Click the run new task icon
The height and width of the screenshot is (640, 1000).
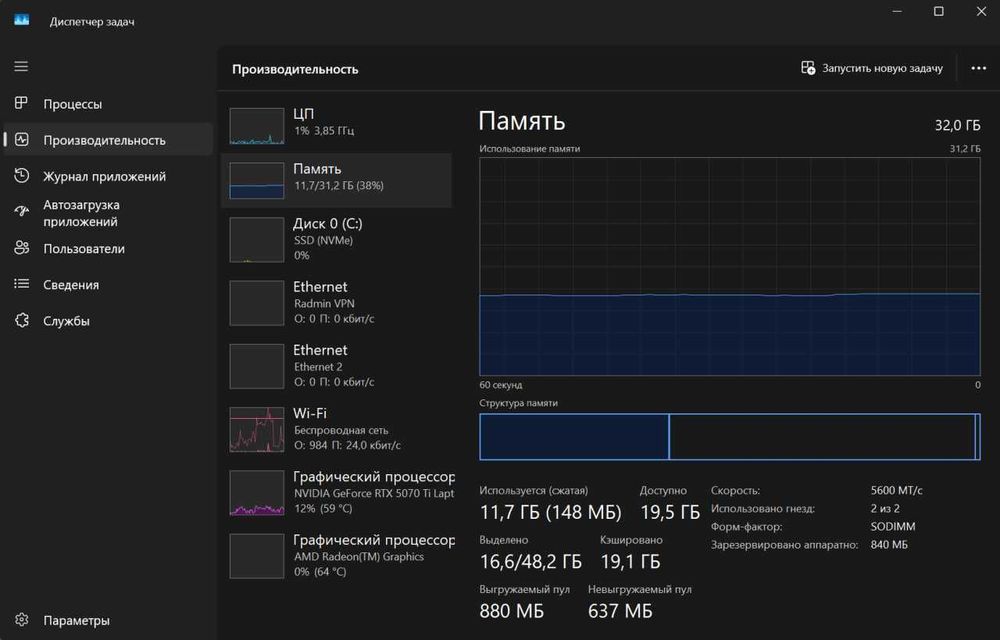coord(808,68)
